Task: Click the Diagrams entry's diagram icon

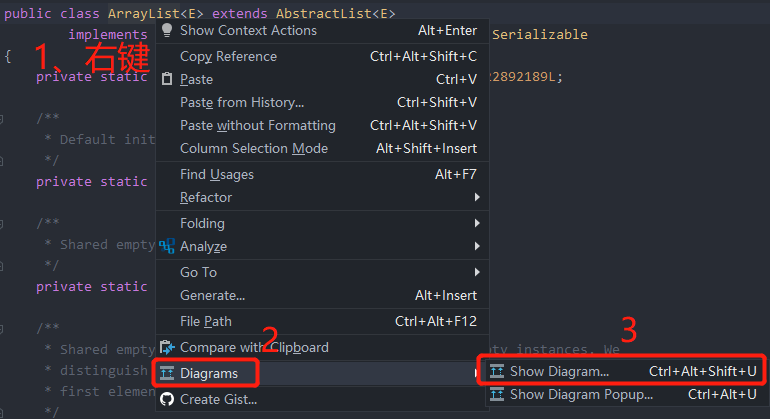Action: (167, 373)
